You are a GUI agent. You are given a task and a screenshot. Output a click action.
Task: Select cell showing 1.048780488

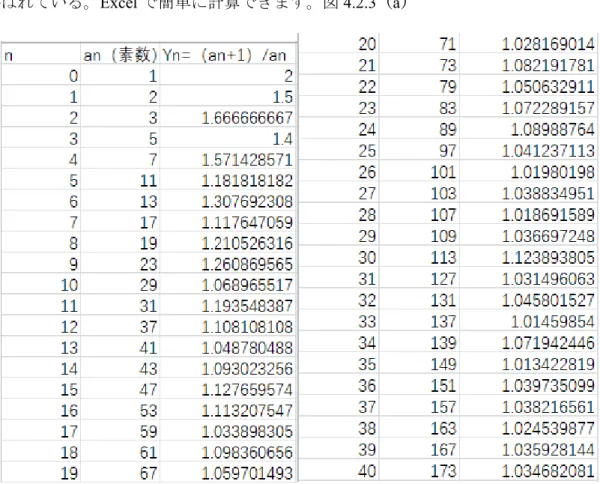[x=228, y=347]
